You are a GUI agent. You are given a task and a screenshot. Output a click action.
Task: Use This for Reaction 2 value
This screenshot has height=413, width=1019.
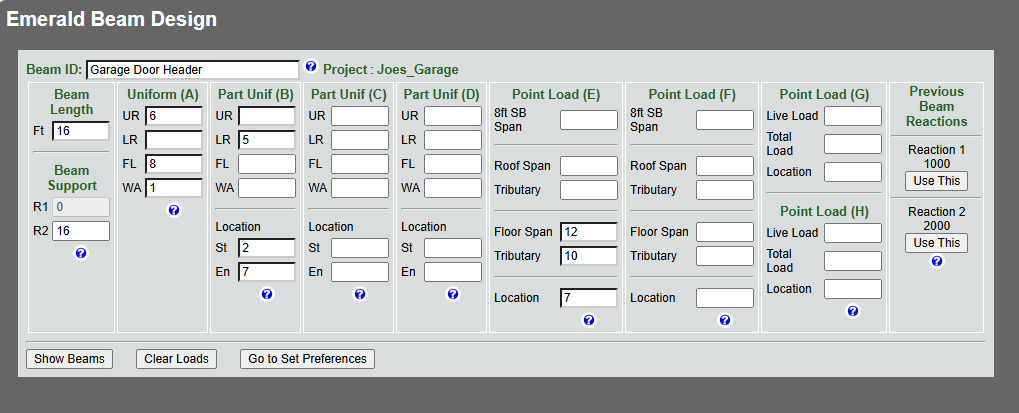(936, 243)
